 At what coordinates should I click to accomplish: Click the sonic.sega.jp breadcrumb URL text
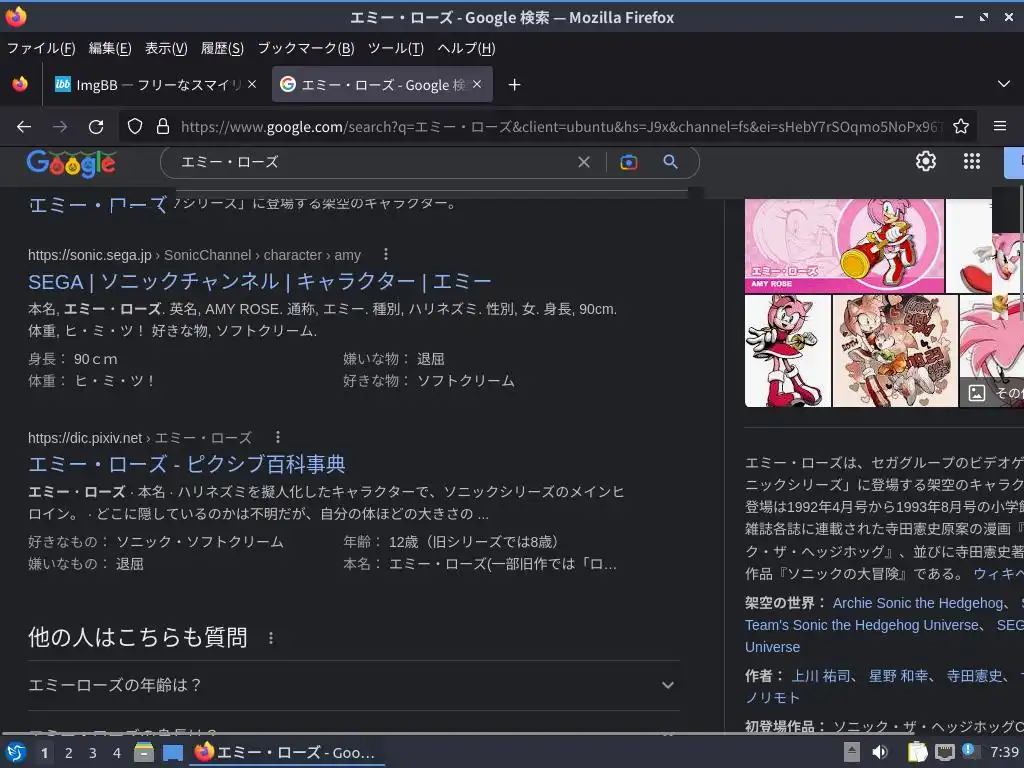(x=194, y=255)
